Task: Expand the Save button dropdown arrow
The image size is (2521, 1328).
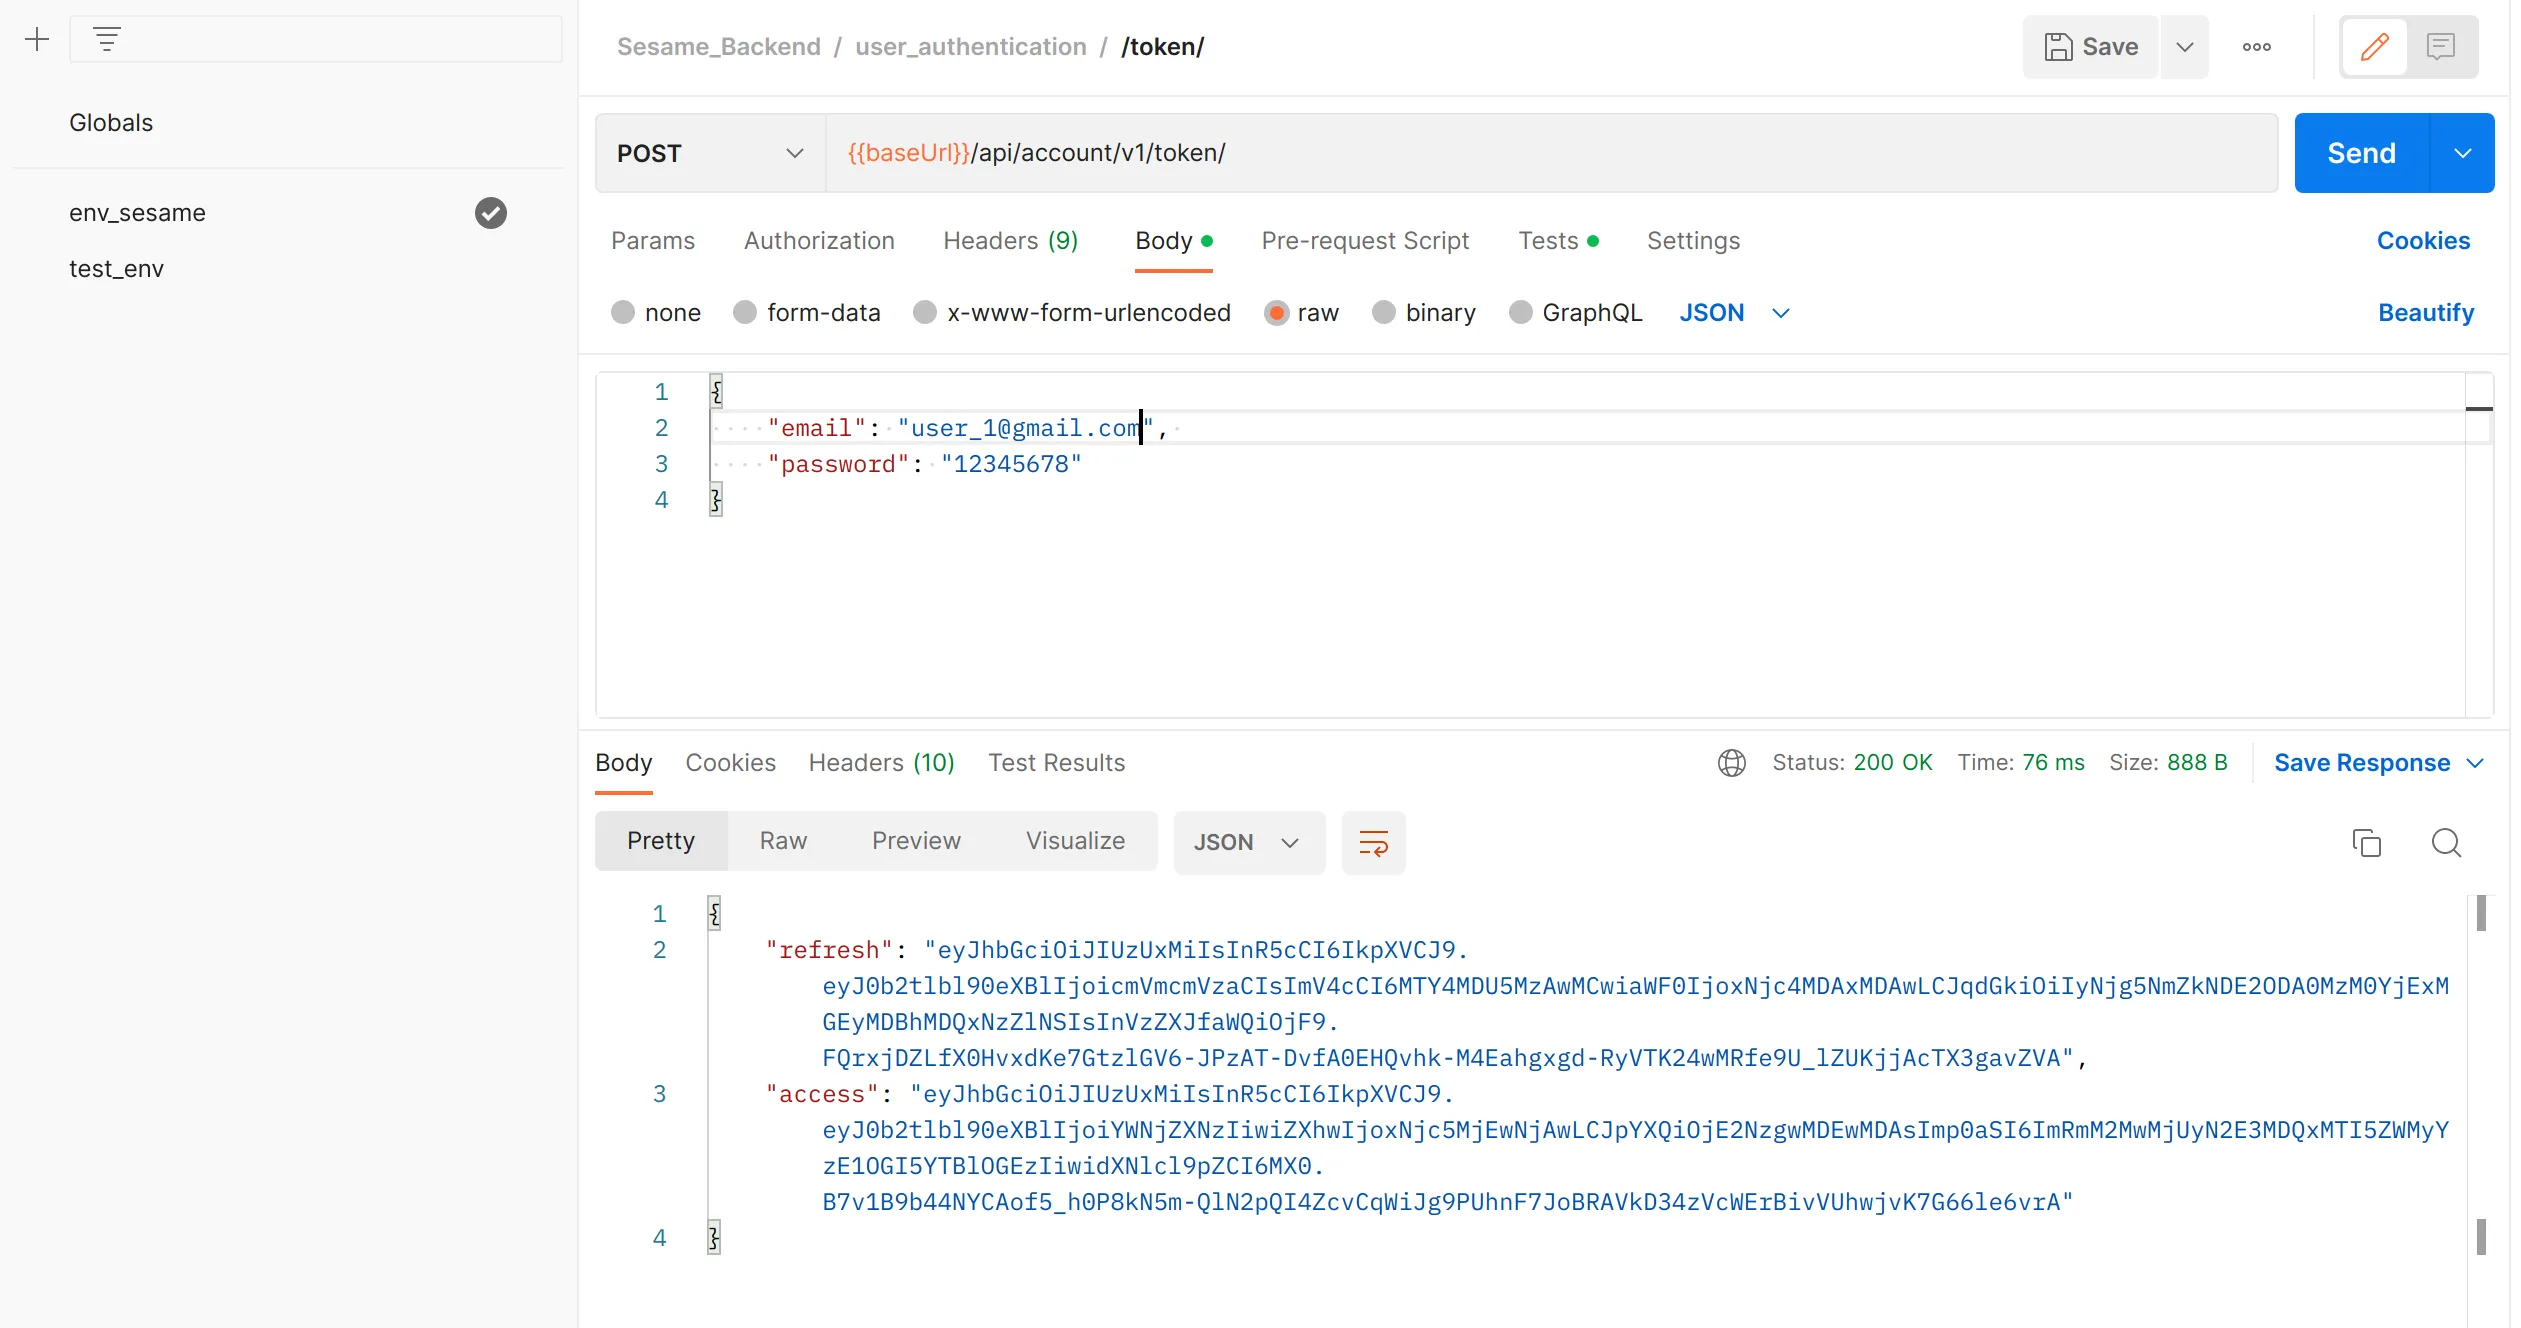Action: tap(2185, 47)
